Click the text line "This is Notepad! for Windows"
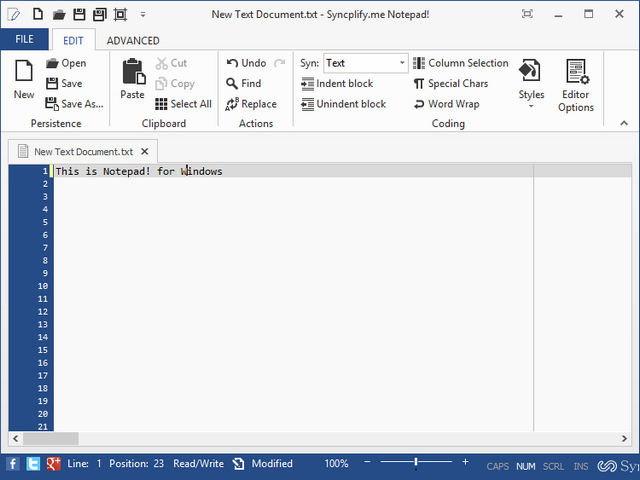The height and width of the screenshot is (480, 640). pos(139,171)
